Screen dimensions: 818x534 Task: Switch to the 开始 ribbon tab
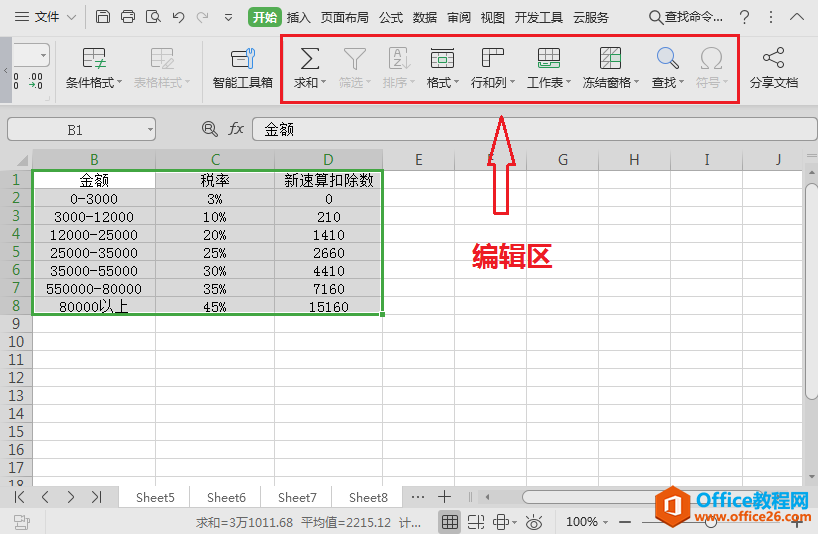click(264, 17)
